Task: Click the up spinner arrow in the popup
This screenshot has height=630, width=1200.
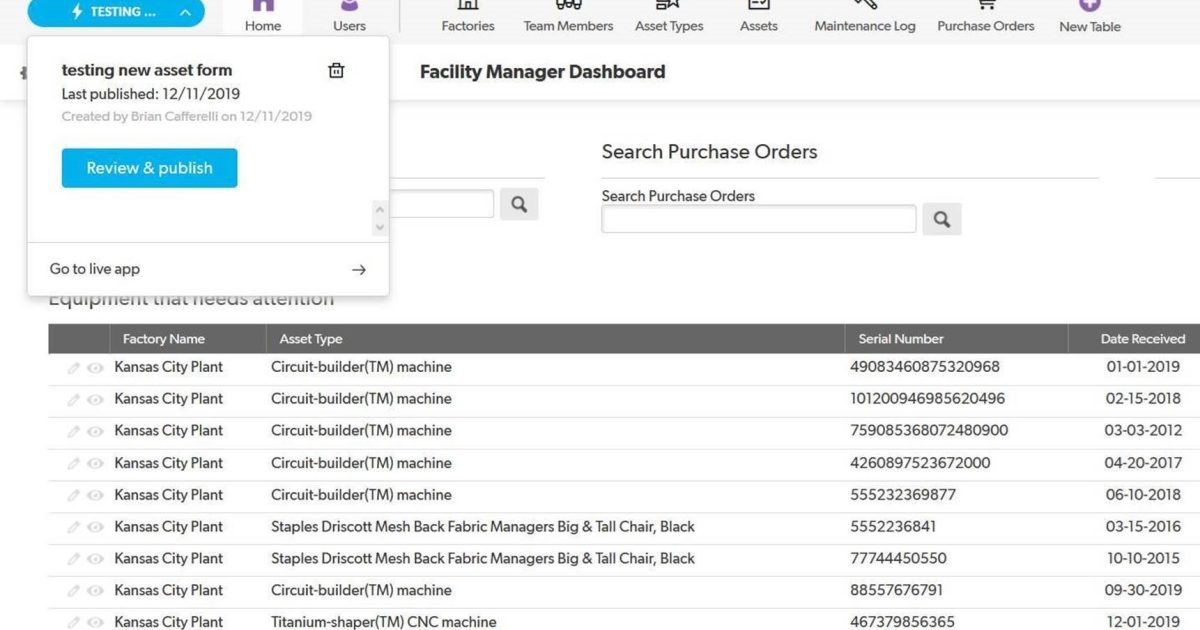Action: (x=379, y=211)
